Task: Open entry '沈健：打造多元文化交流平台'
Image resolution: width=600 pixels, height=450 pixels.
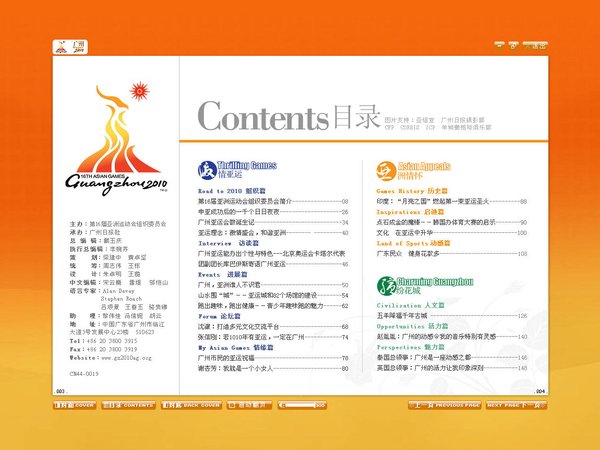Action: point(273,327)
